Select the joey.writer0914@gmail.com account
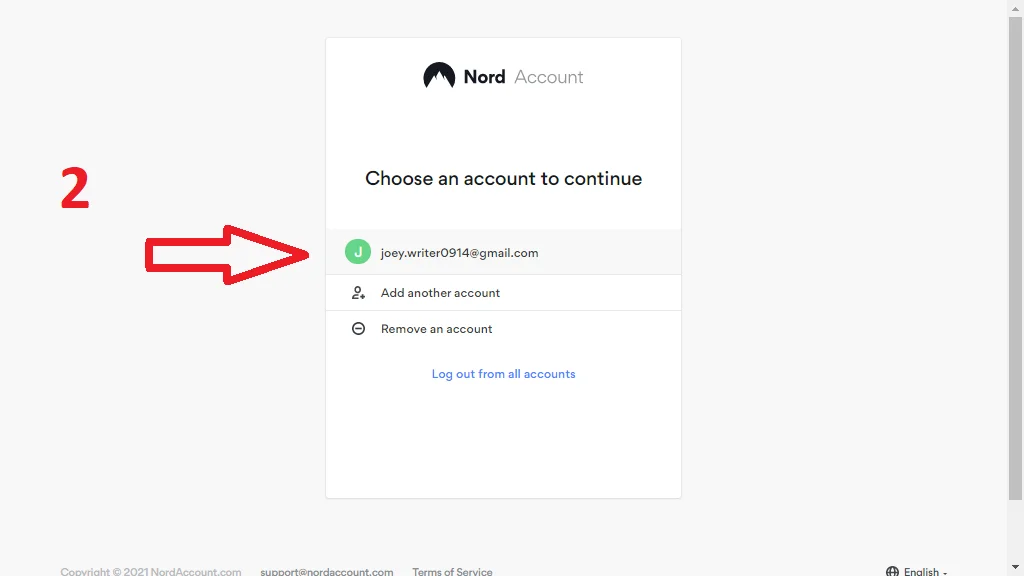1024x576 pixels. pos(459,253)
